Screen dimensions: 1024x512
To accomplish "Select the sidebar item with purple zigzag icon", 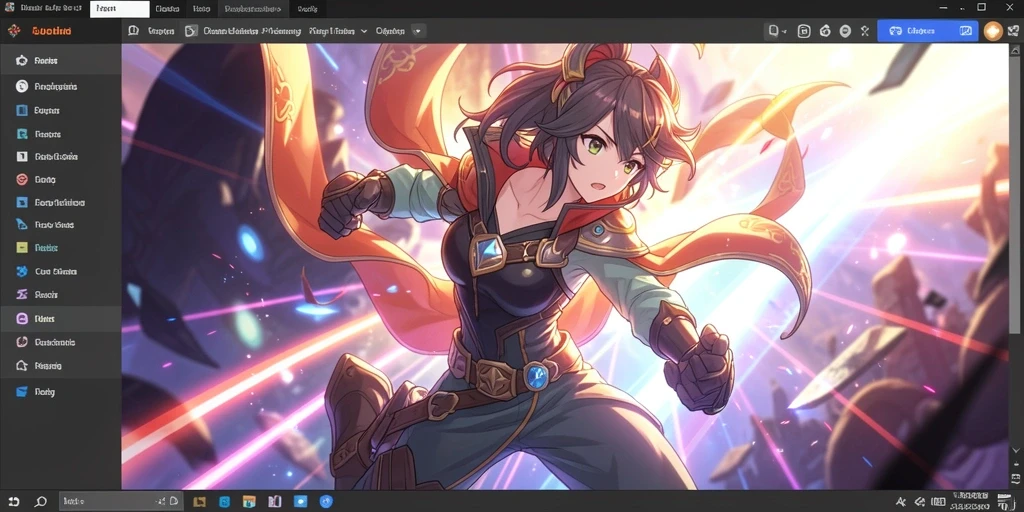I will (61, 295).
